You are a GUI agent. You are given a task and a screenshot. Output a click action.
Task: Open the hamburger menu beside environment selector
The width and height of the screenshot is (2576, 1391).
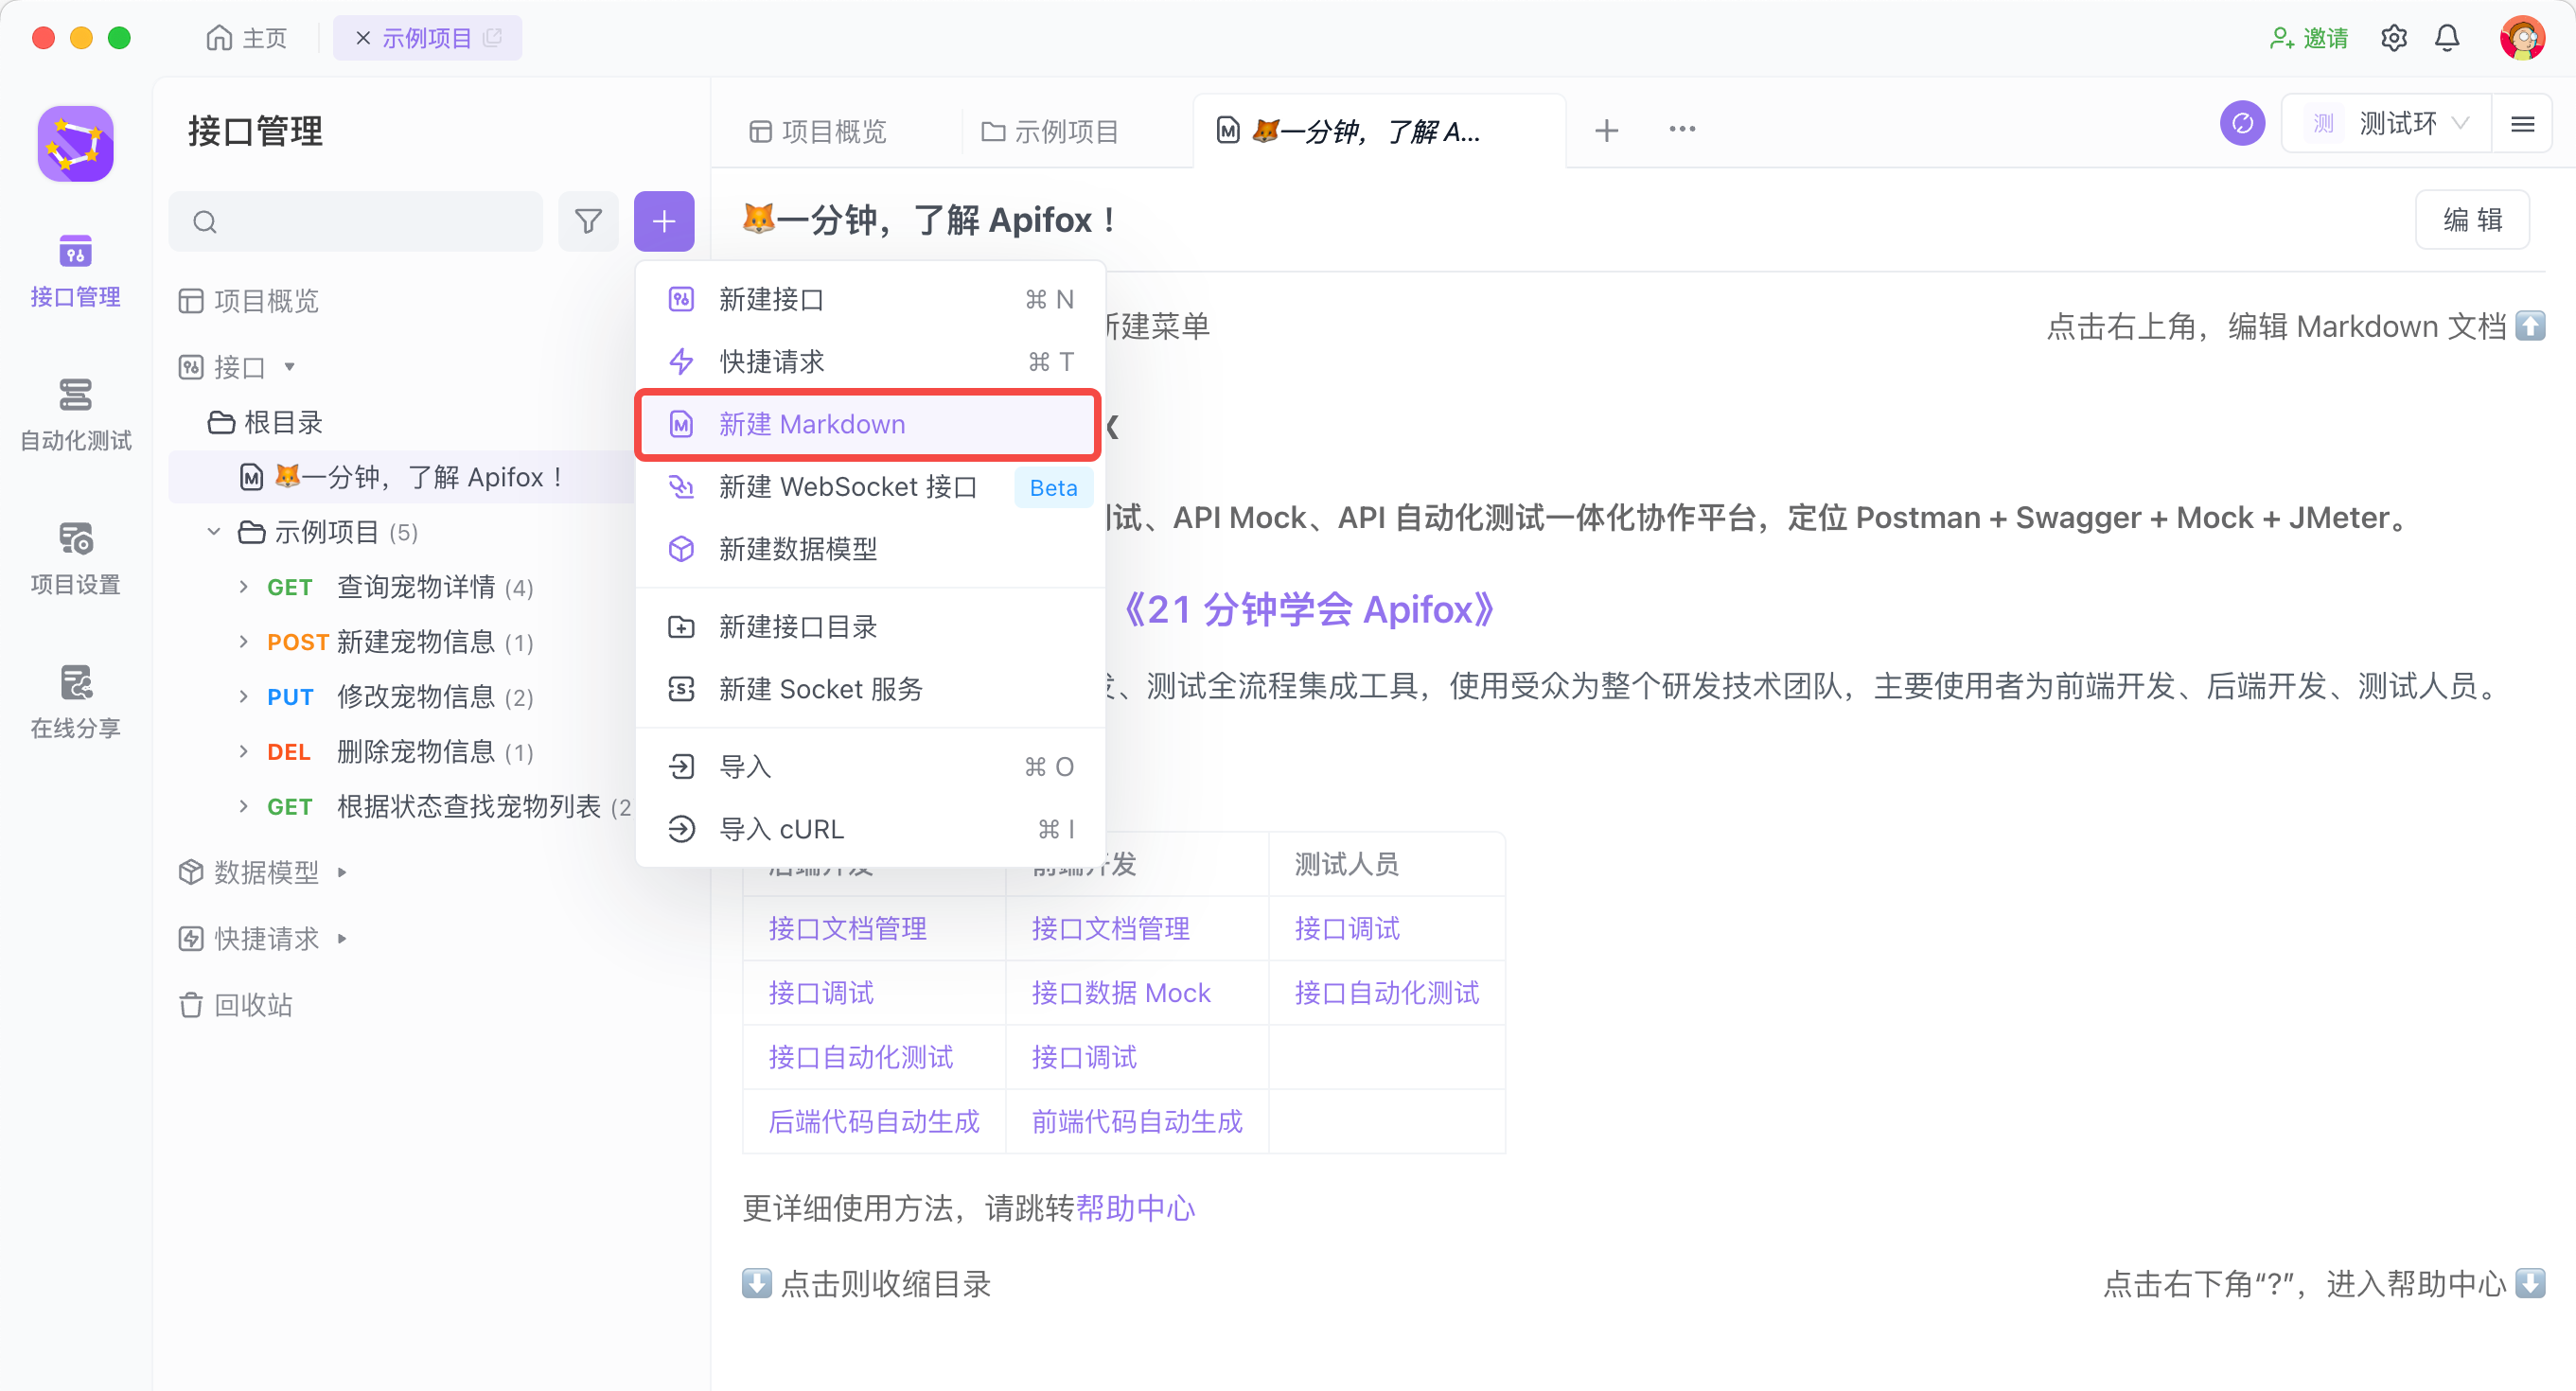[x=2522, y=124]
